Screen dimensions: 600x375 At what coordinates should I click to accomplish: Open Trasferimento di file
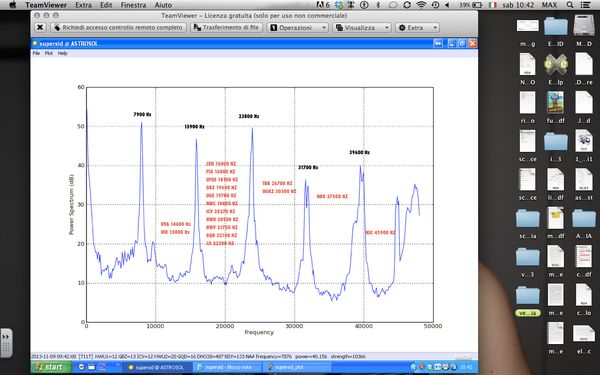(x=227, y=28)
